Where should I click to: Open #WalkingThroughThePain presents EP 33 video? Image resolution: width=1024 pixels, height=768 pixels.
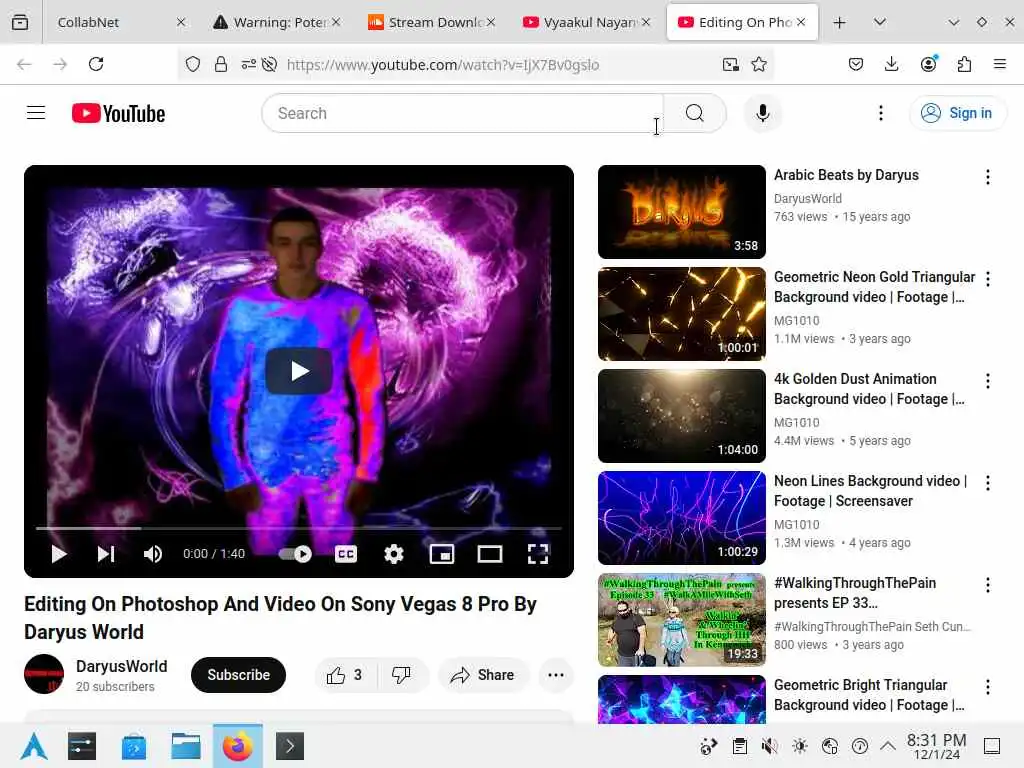tap(855, 592)
